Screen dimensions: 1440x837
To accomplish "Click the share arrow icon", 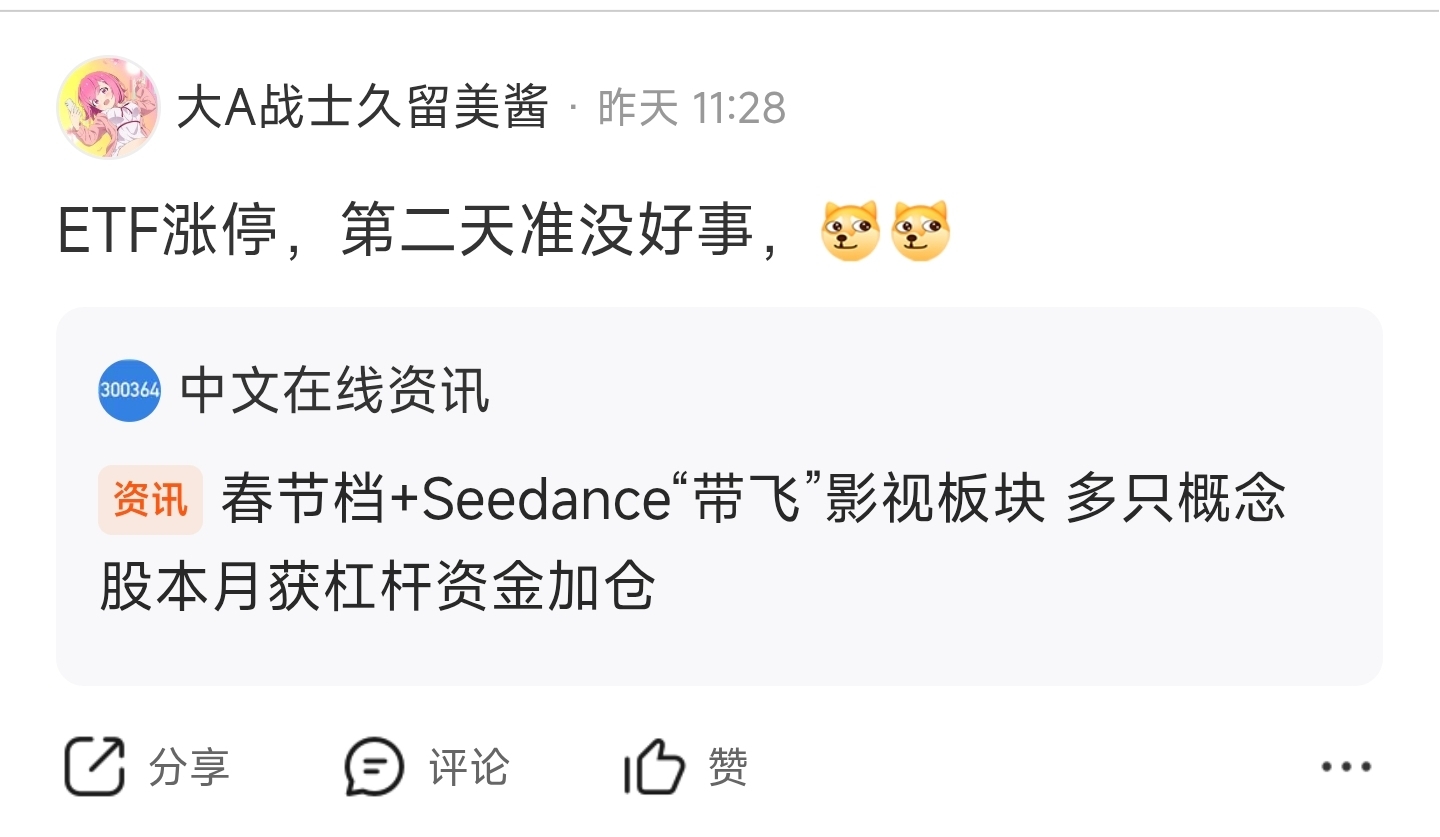I will click(x=95, y=767).
